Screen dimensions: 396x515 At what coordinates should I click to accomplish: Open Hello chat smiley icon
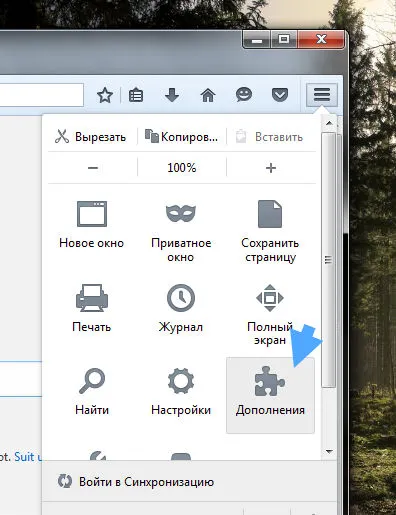[244, 95]
